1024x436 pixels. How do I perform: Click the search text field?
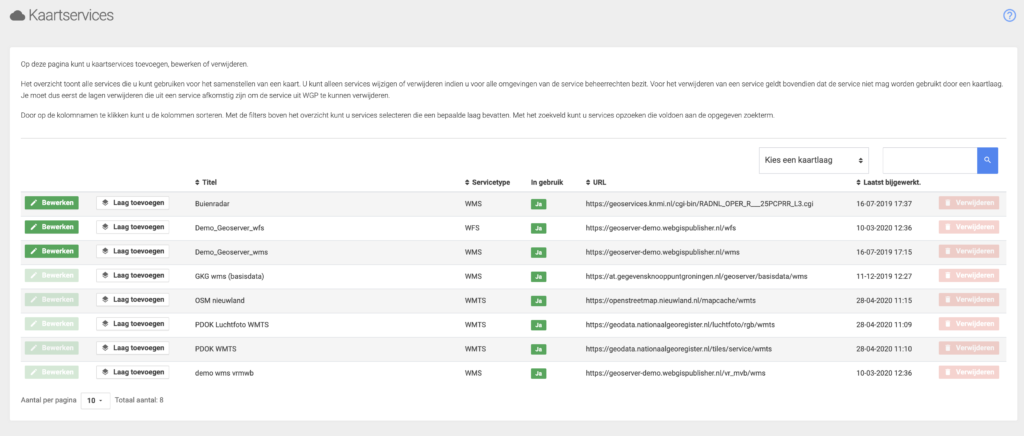pyautogui.click(x=929, y=160)
